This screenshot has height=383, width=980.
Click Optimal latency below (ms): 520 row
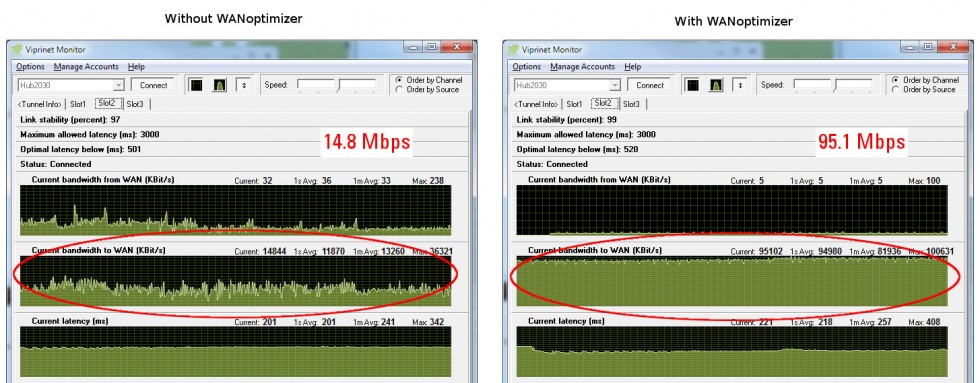click(739, 149)
